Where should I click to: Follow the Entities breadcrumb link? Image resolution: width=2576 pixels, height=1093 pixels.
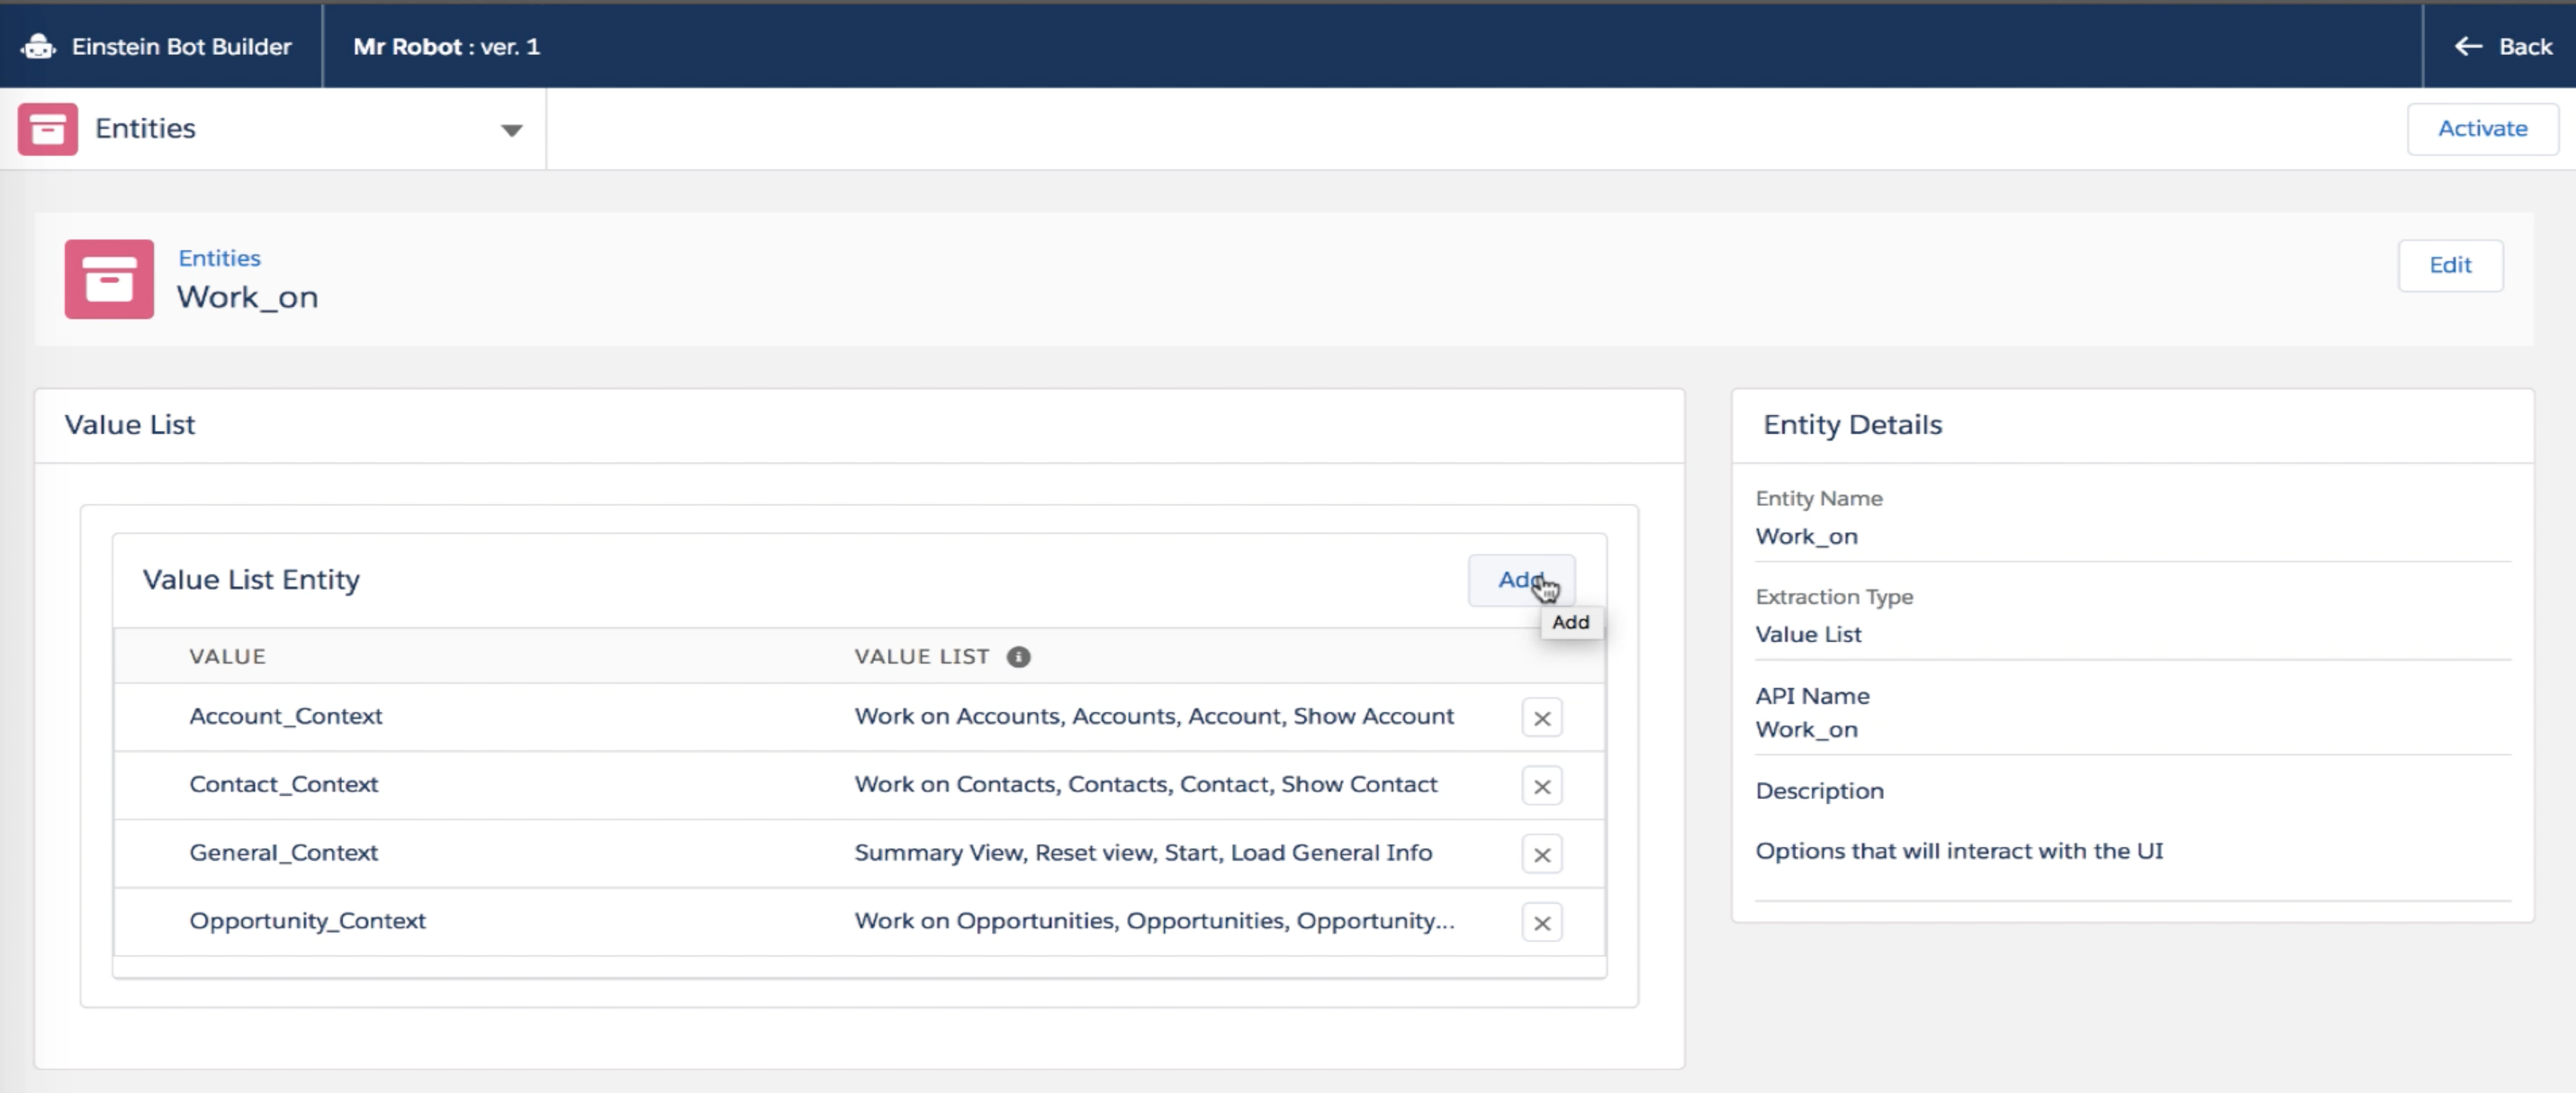(x=219, y=258)
